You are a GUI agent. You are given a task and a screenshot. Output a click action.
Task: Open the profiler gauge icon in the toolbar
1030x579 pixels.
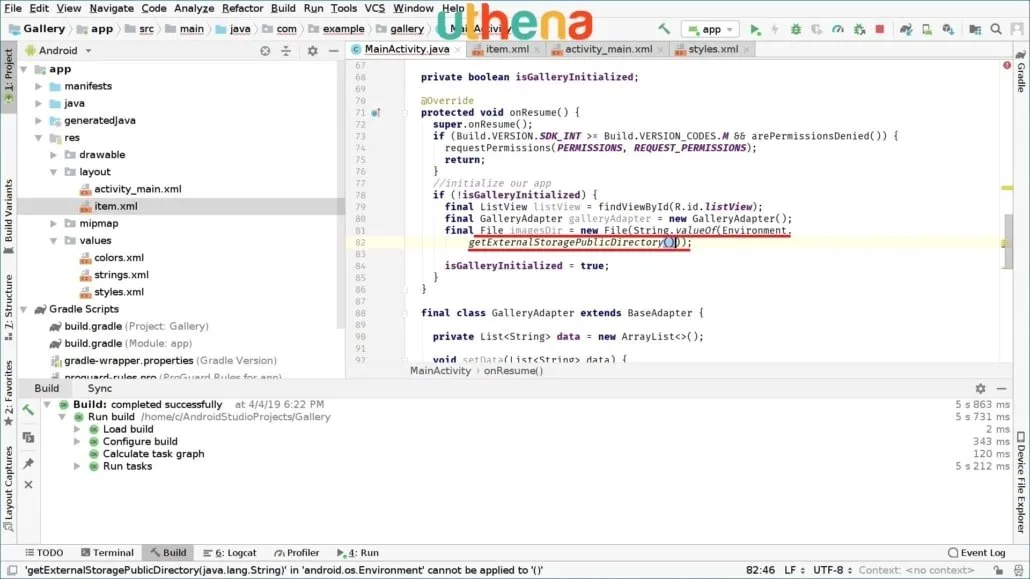[838, 29]
